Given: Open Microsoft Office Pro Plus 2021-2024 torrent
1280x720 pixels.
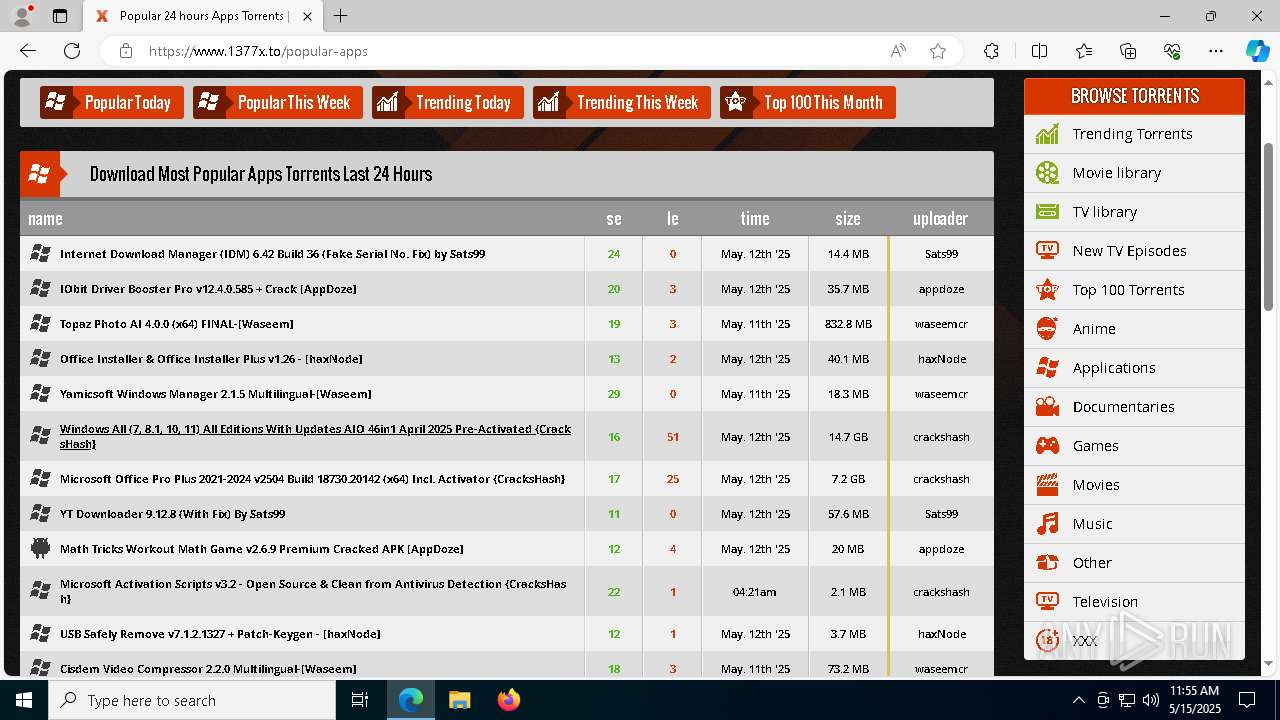Looking at the screenshot, I should point(312,479).
